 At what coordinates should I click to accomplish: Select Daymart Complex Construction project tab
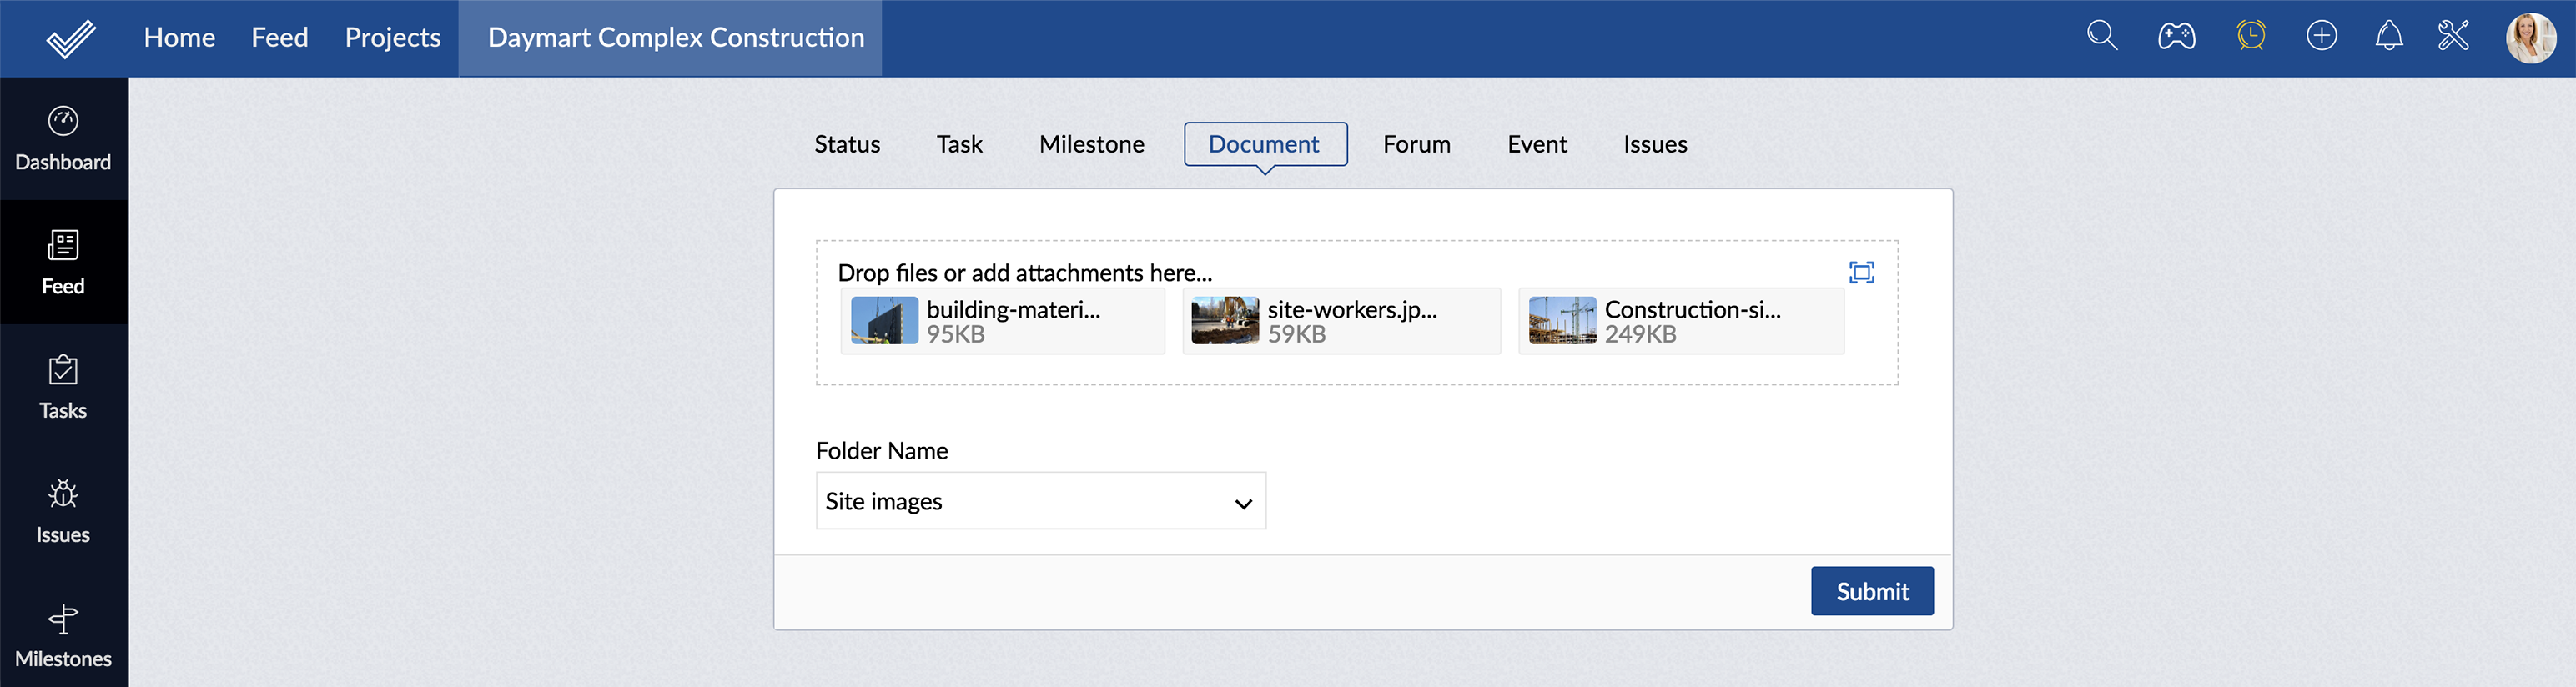tap(670, 38)
